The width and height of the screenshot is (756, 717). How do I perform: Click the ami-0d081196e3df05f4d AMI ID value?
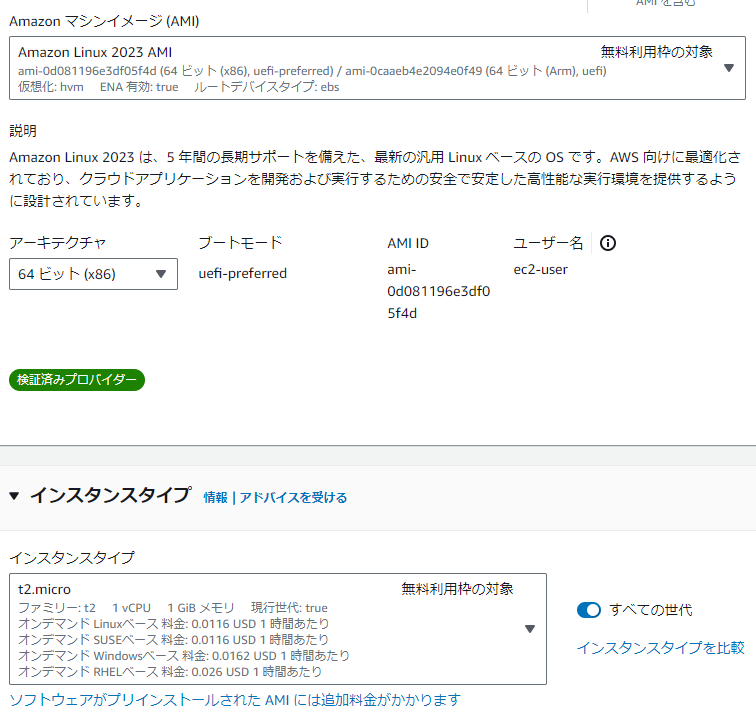pos(438,291)
